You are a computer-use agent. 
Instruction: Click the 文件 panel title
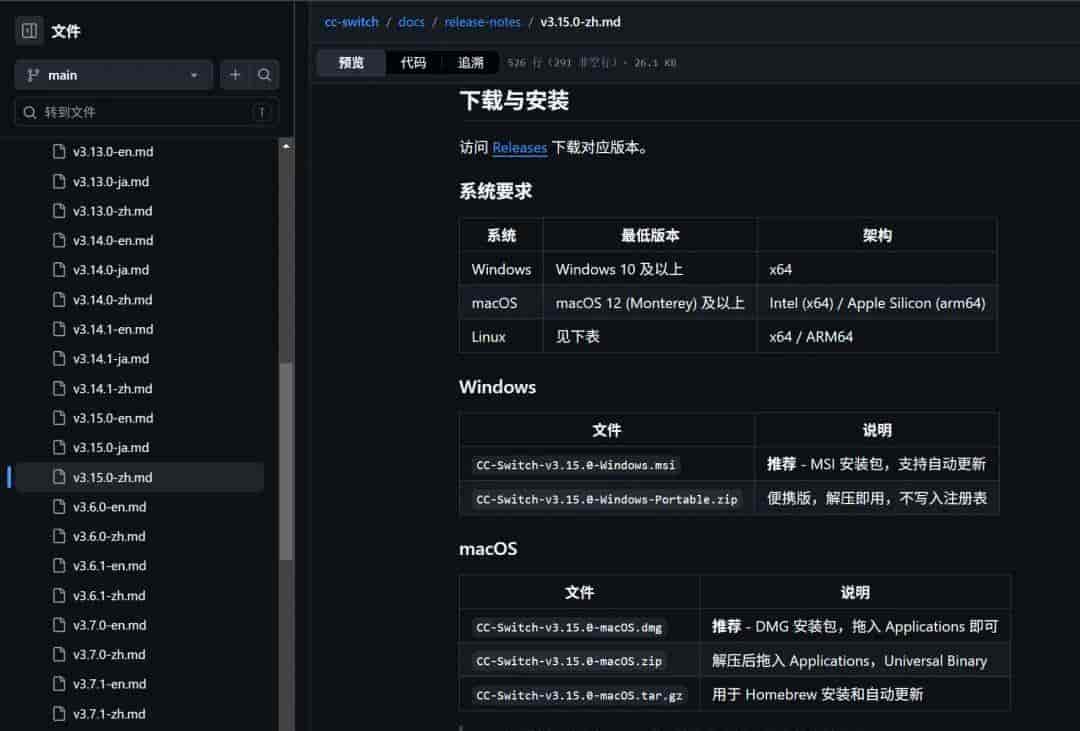(x=65, y=31)
